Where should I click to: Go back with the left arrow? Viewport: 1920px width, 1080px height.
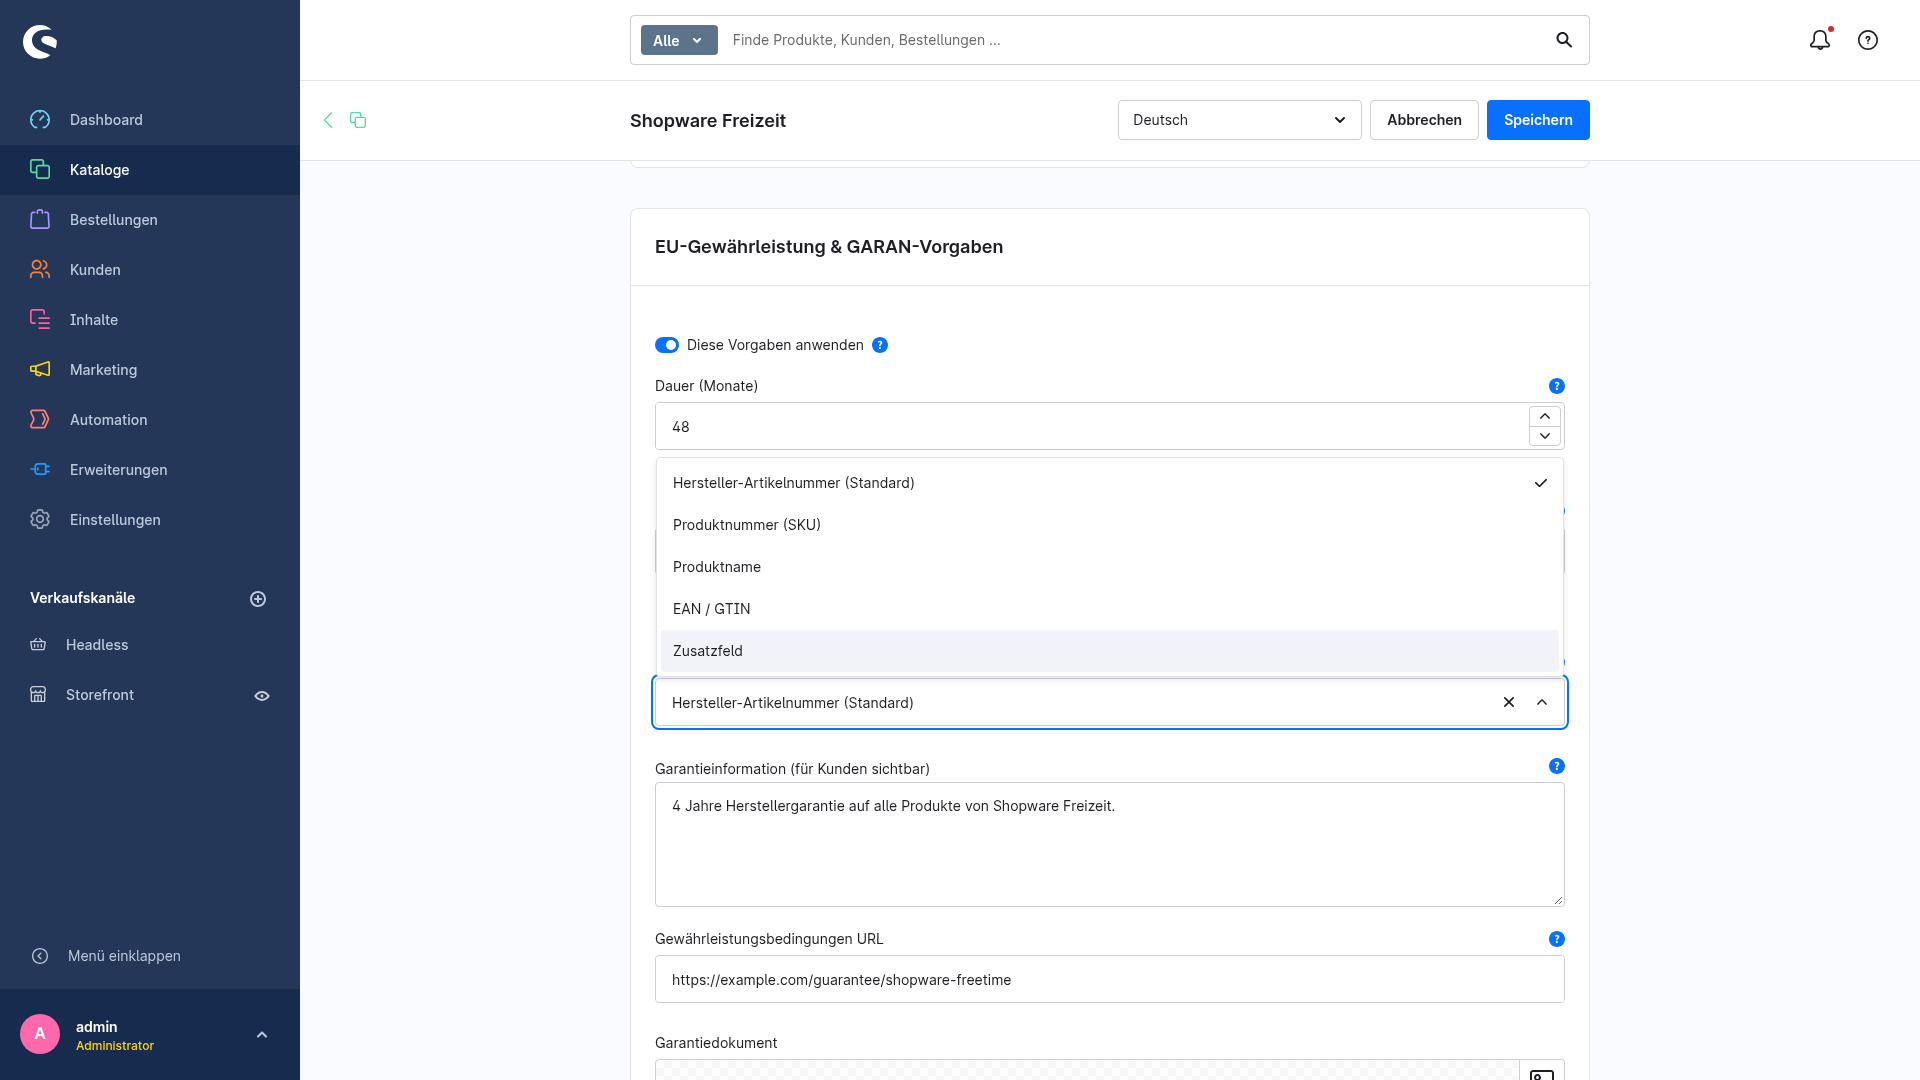tap(328, 120)
